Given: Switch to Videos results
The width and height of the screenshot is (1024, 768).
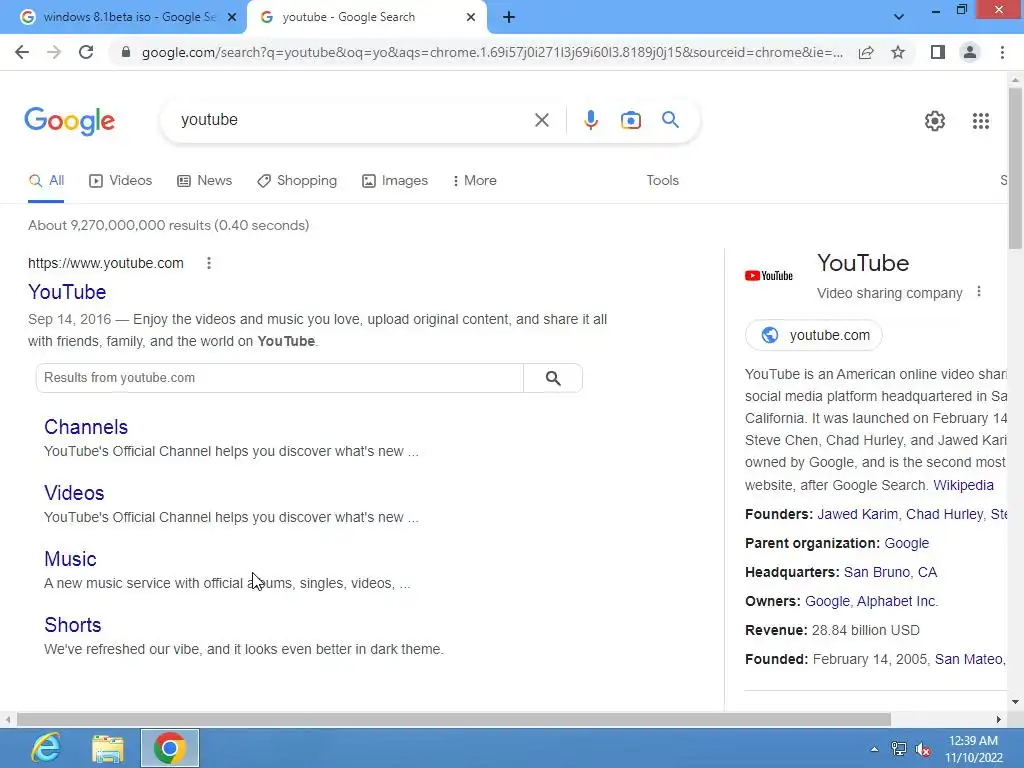Looking at the screenshot, I should click(x=121, y=181).
